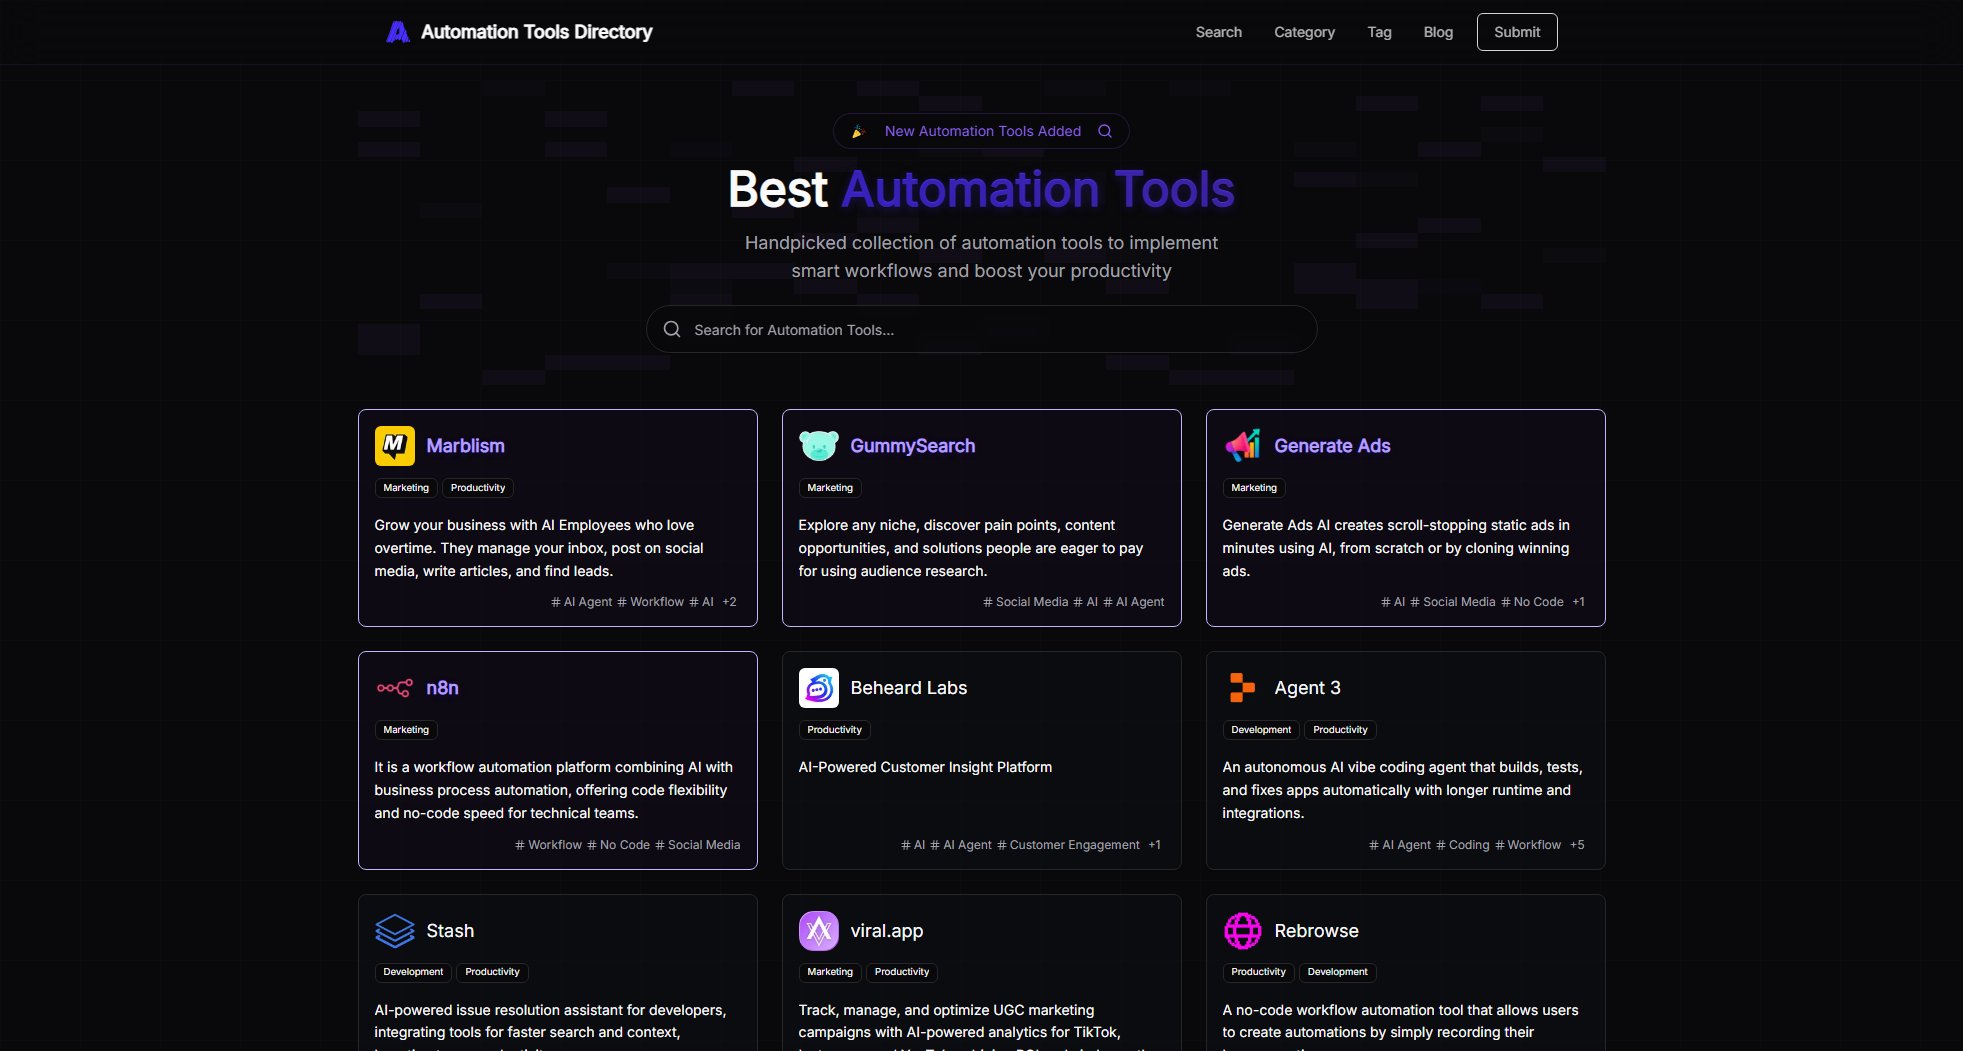Select Productivity badge on viral.app card
The width and height of the screenshot is (1963, 1051).
(902, 972)
